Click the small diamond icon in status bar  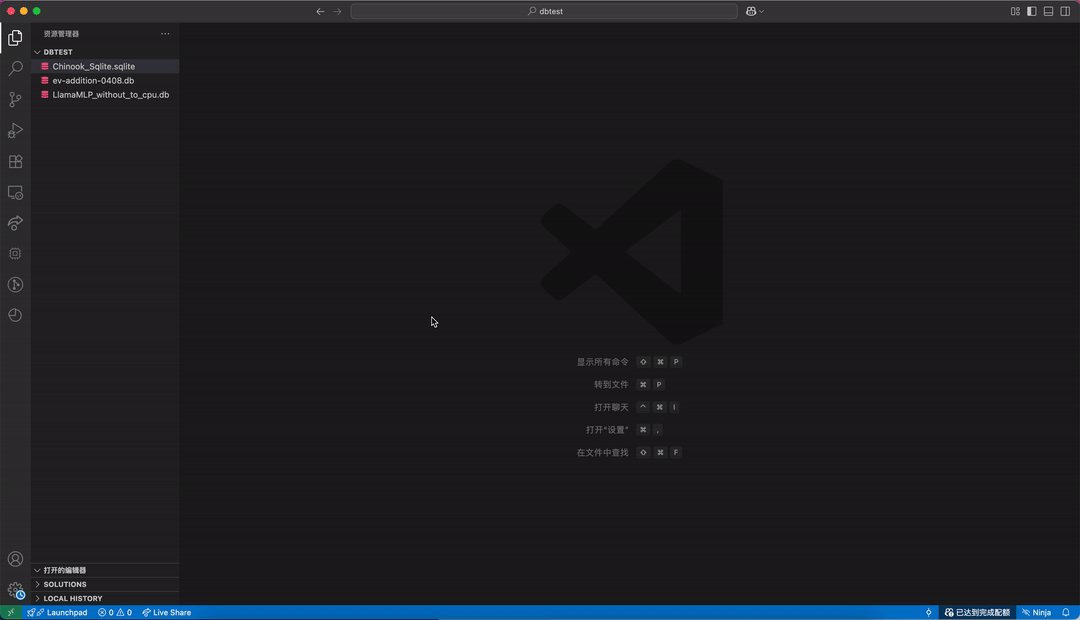pyautogui.click(x=928, y=612)
